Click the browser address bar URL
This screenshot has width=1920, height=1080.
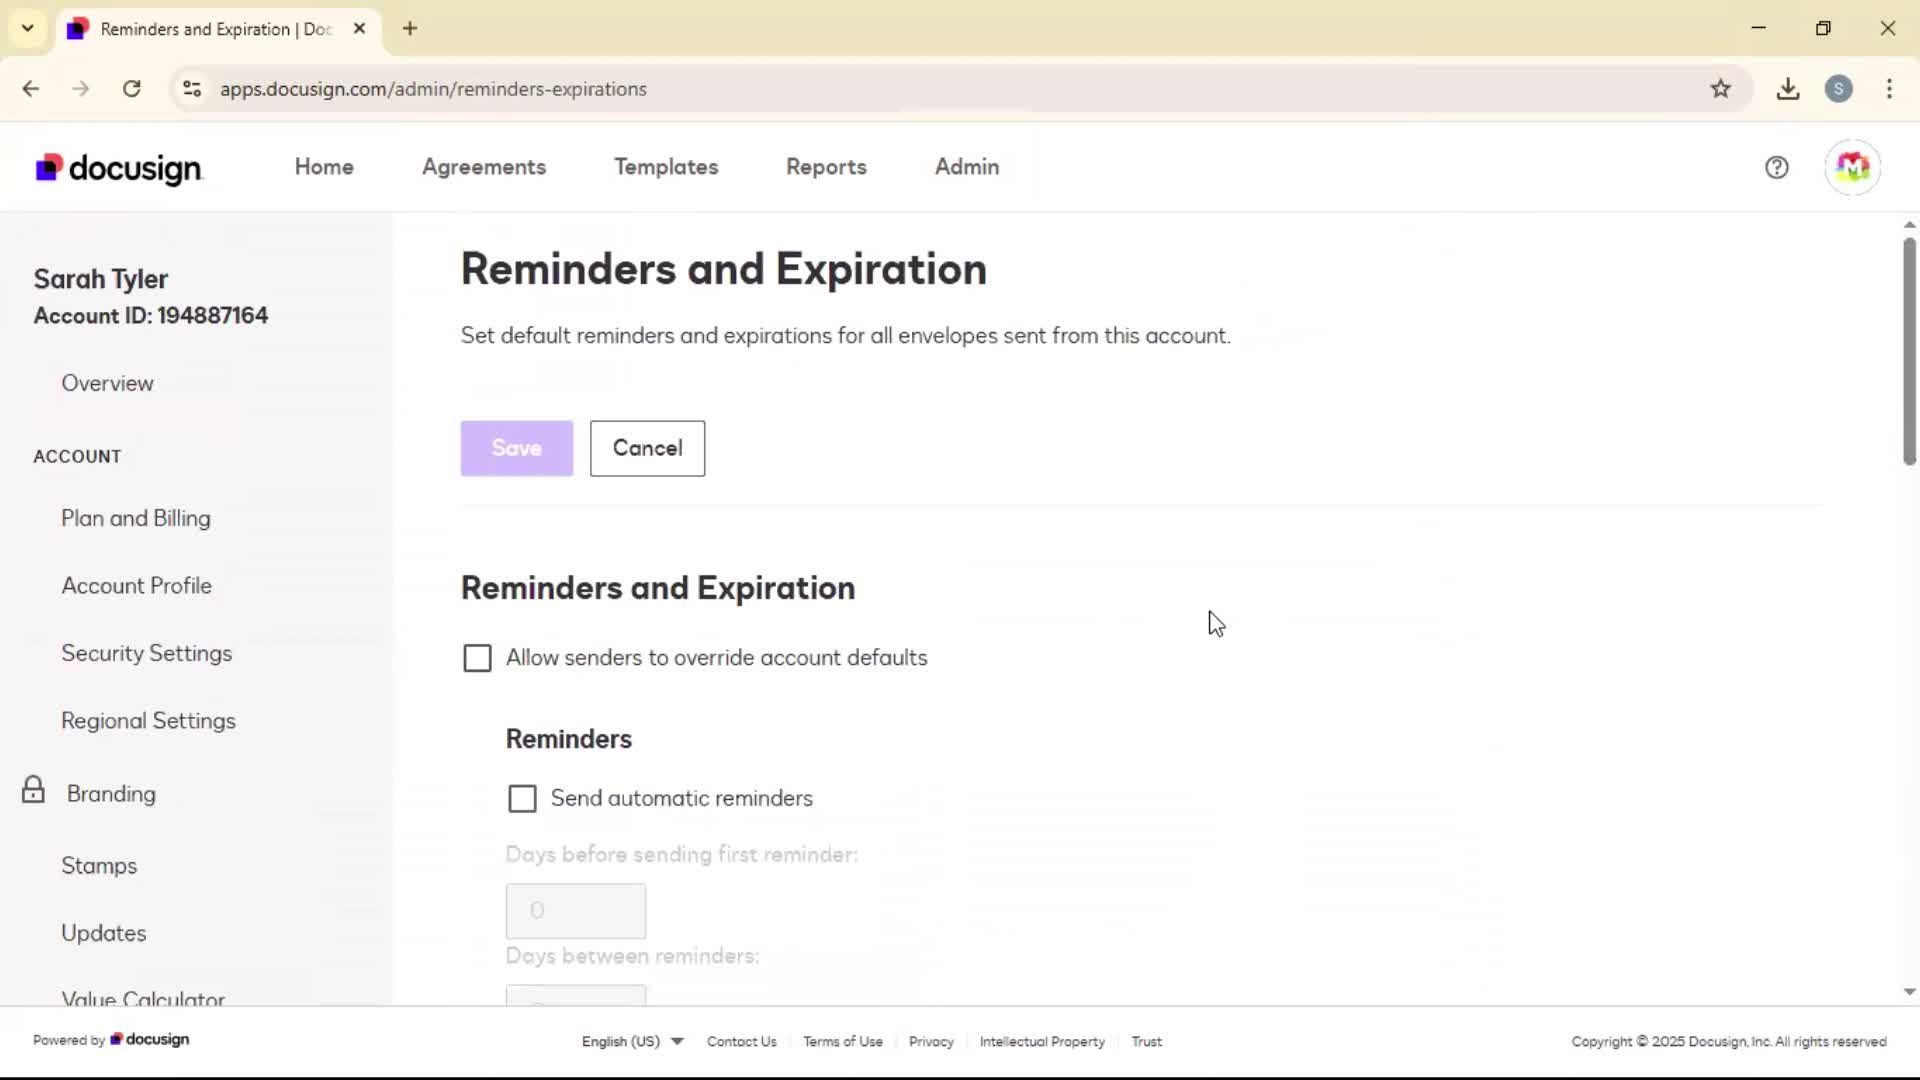coord(433,89)
